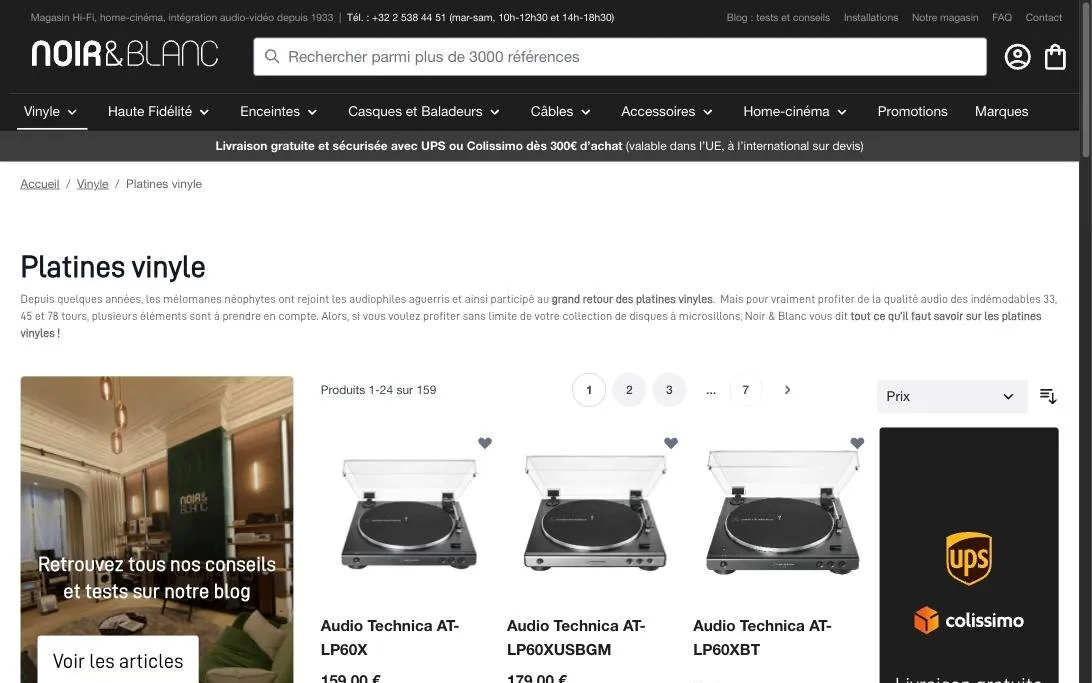Open the Installations link
Viewport: 1092px width, 683px height.
[x=871, y=17]
